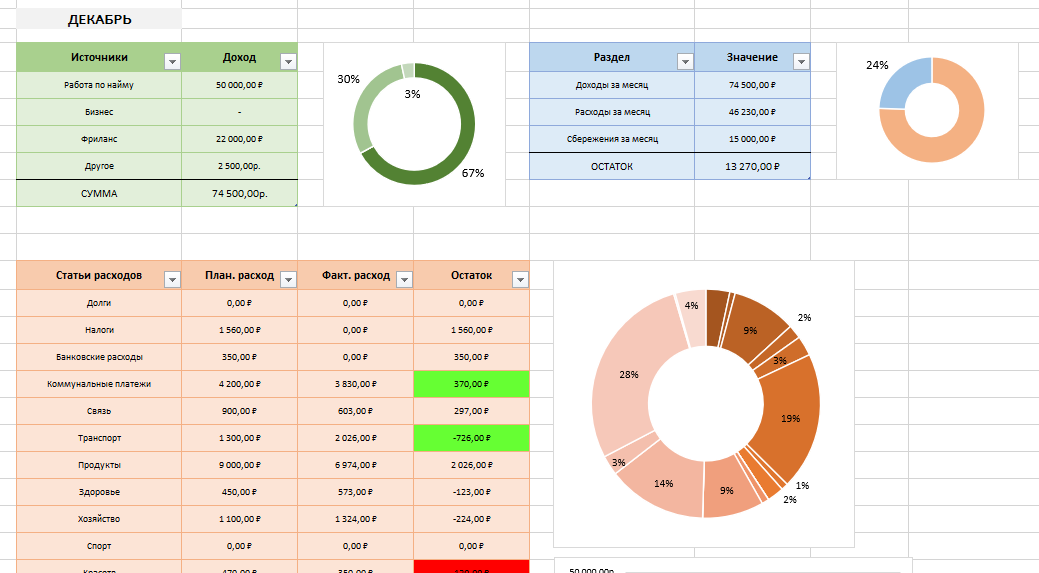The image size is (1039, 573).
Task: Select the Транспорт expense row label
Action: point(99,439)
